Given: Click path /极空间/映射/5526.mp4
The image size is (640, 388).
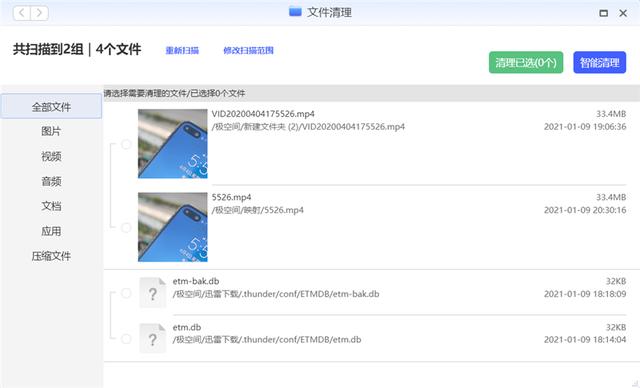Looking at the screenshot, I should (258, 210).
